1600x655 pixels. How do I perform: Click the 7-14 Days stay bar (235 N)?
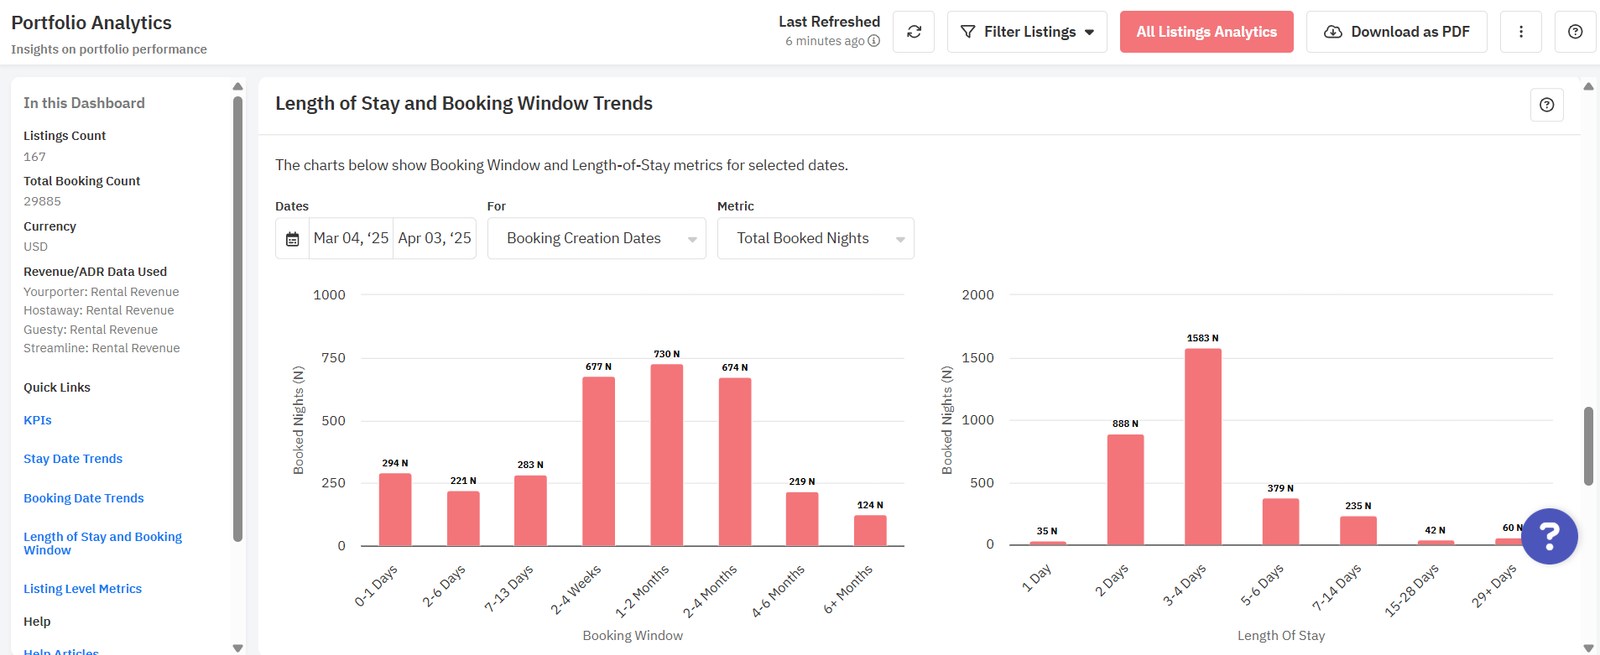click(x=1358, y=531)
